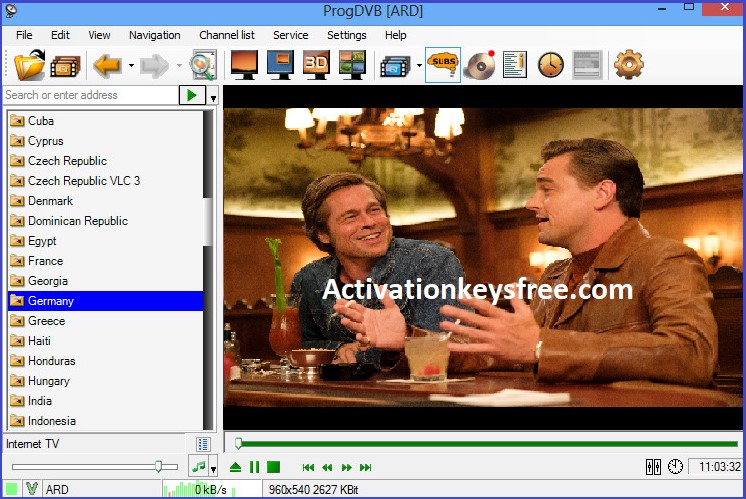Enable the 3D display mode icon
Image resolution: width=746 pixels, height=499 pixels.
(x=316, y=65)
